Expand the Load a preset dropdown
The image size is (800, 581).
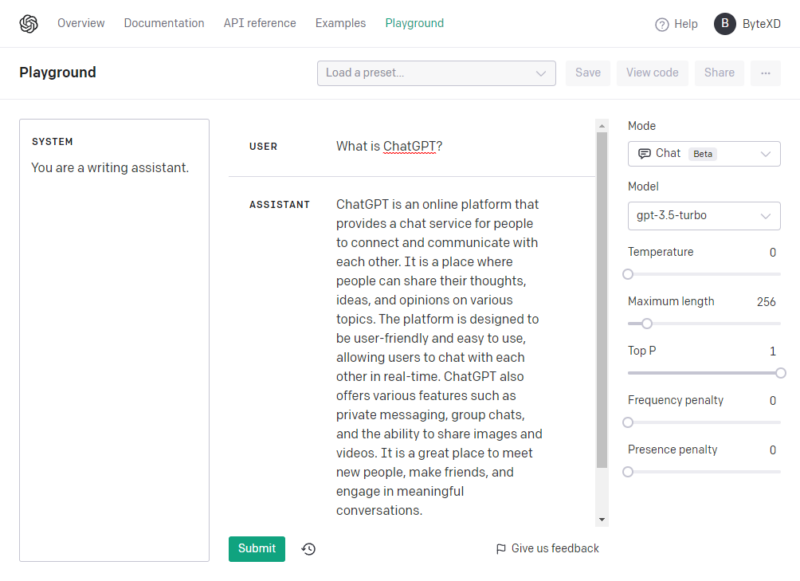(x=436, y=73)
